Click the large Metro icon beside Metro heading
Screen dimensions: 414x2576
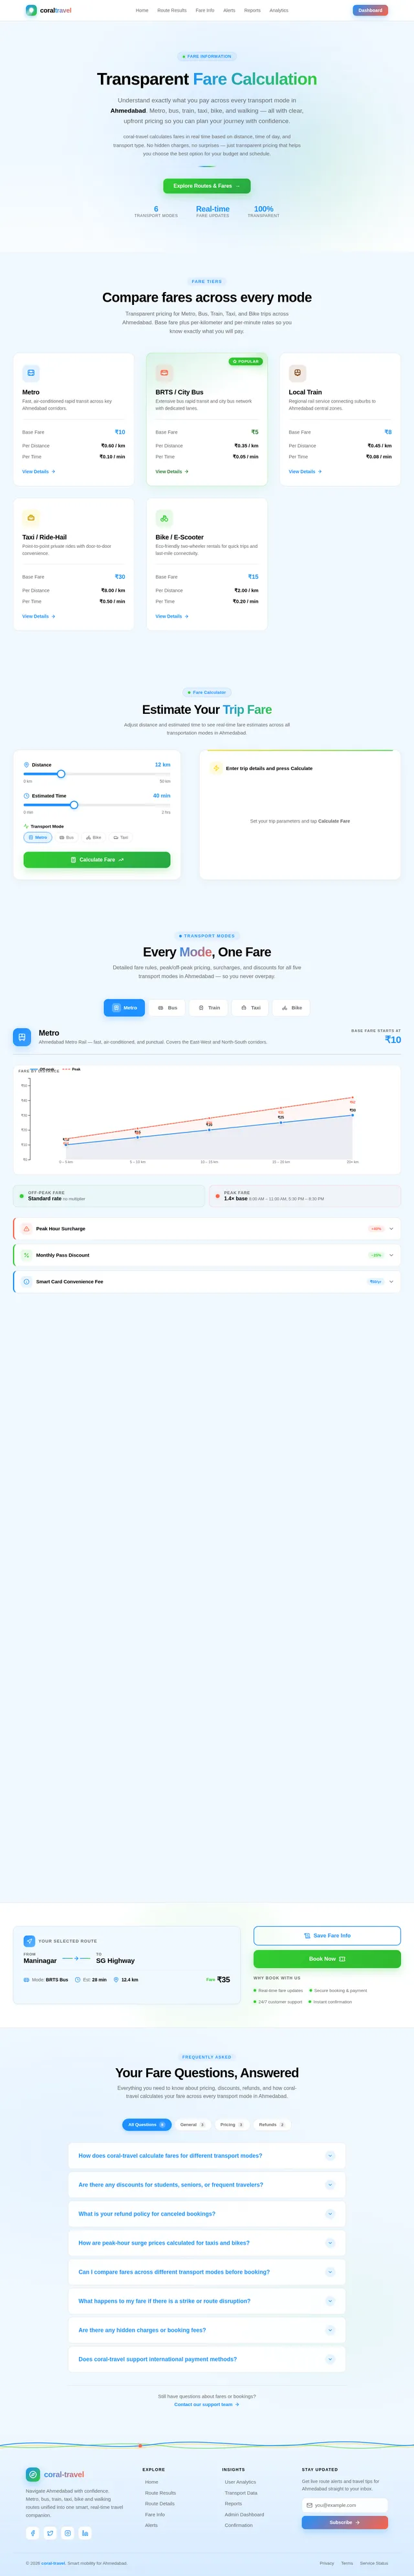pos(22,1037)
